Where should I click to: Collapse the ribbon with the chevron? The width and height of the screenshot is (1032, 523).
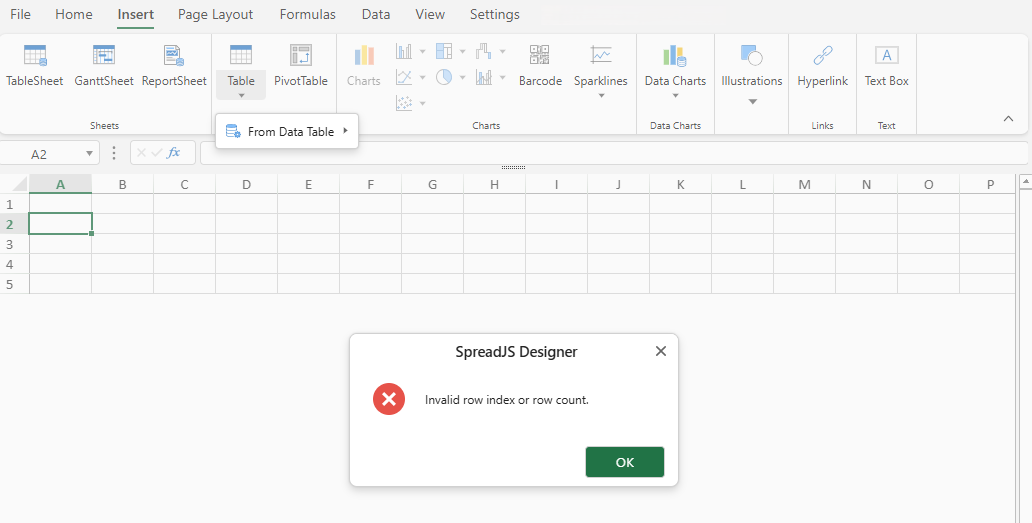click(x=1008, y=118)
